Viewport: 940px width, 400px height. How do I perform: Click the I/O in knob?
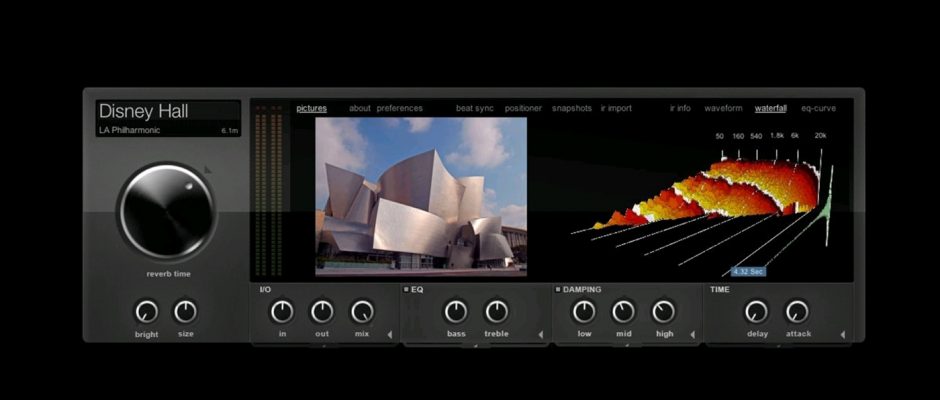tap(282, 312)
